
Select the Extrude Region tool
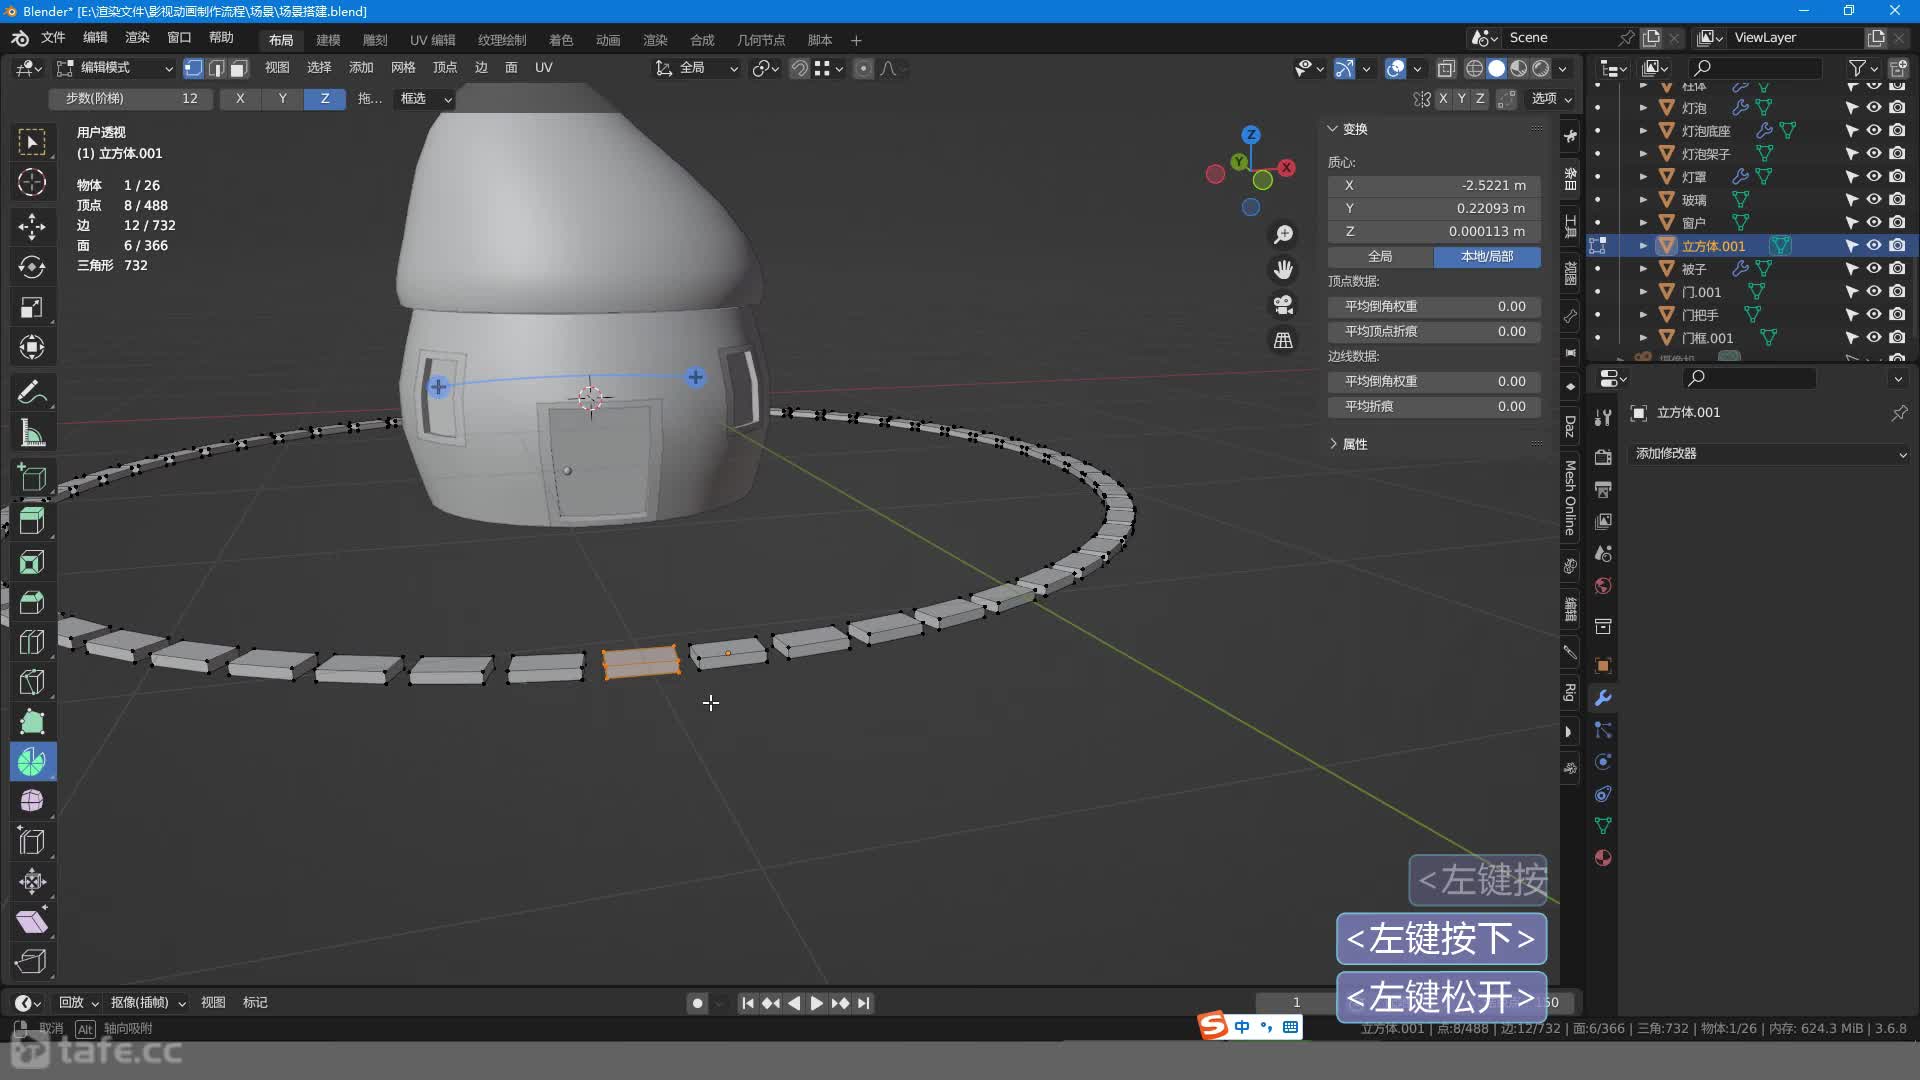click(32, 521)
